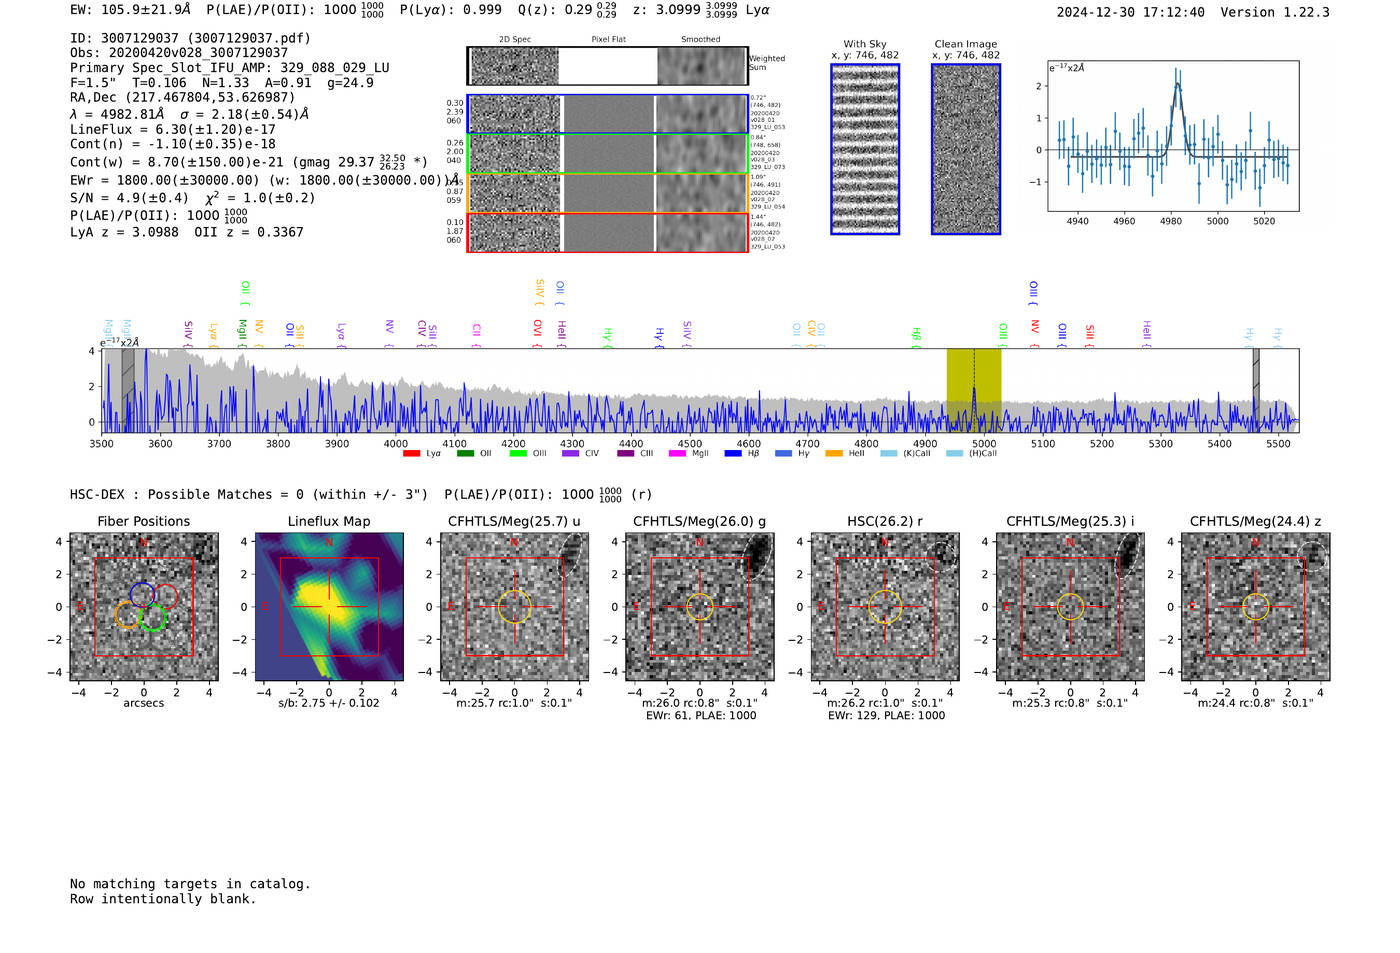Click the S/N = 4.9(±0.4) text

129,198
